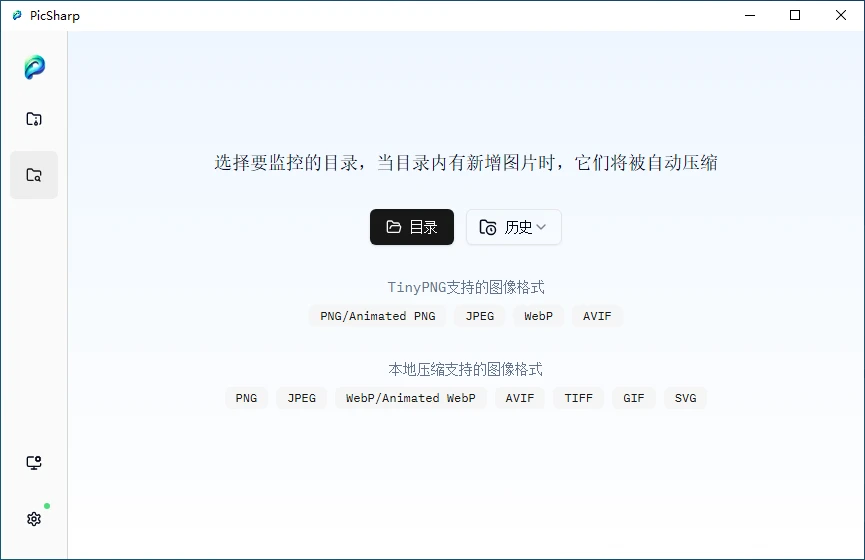Open the 历史 history dropdown
This screenshot has width=865, height=560.
[513, 227]
